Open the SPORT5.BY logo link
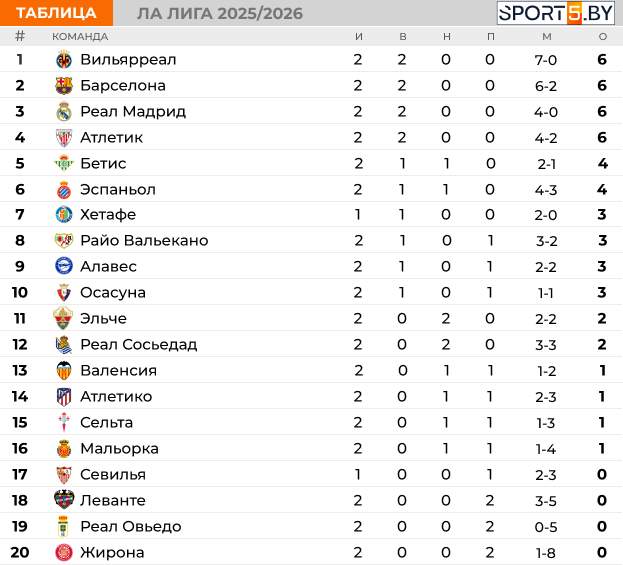This screenshot has width=623, height=565. (x=556, y=13)
